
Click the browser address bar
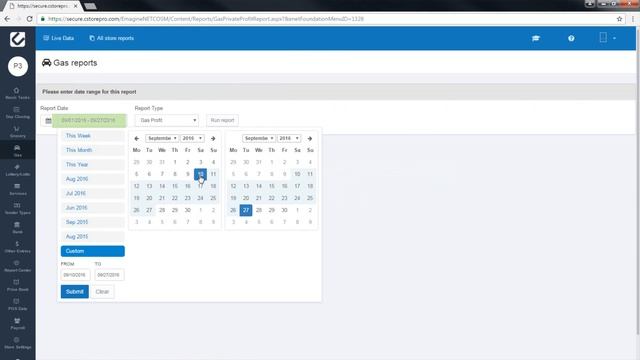327,19
